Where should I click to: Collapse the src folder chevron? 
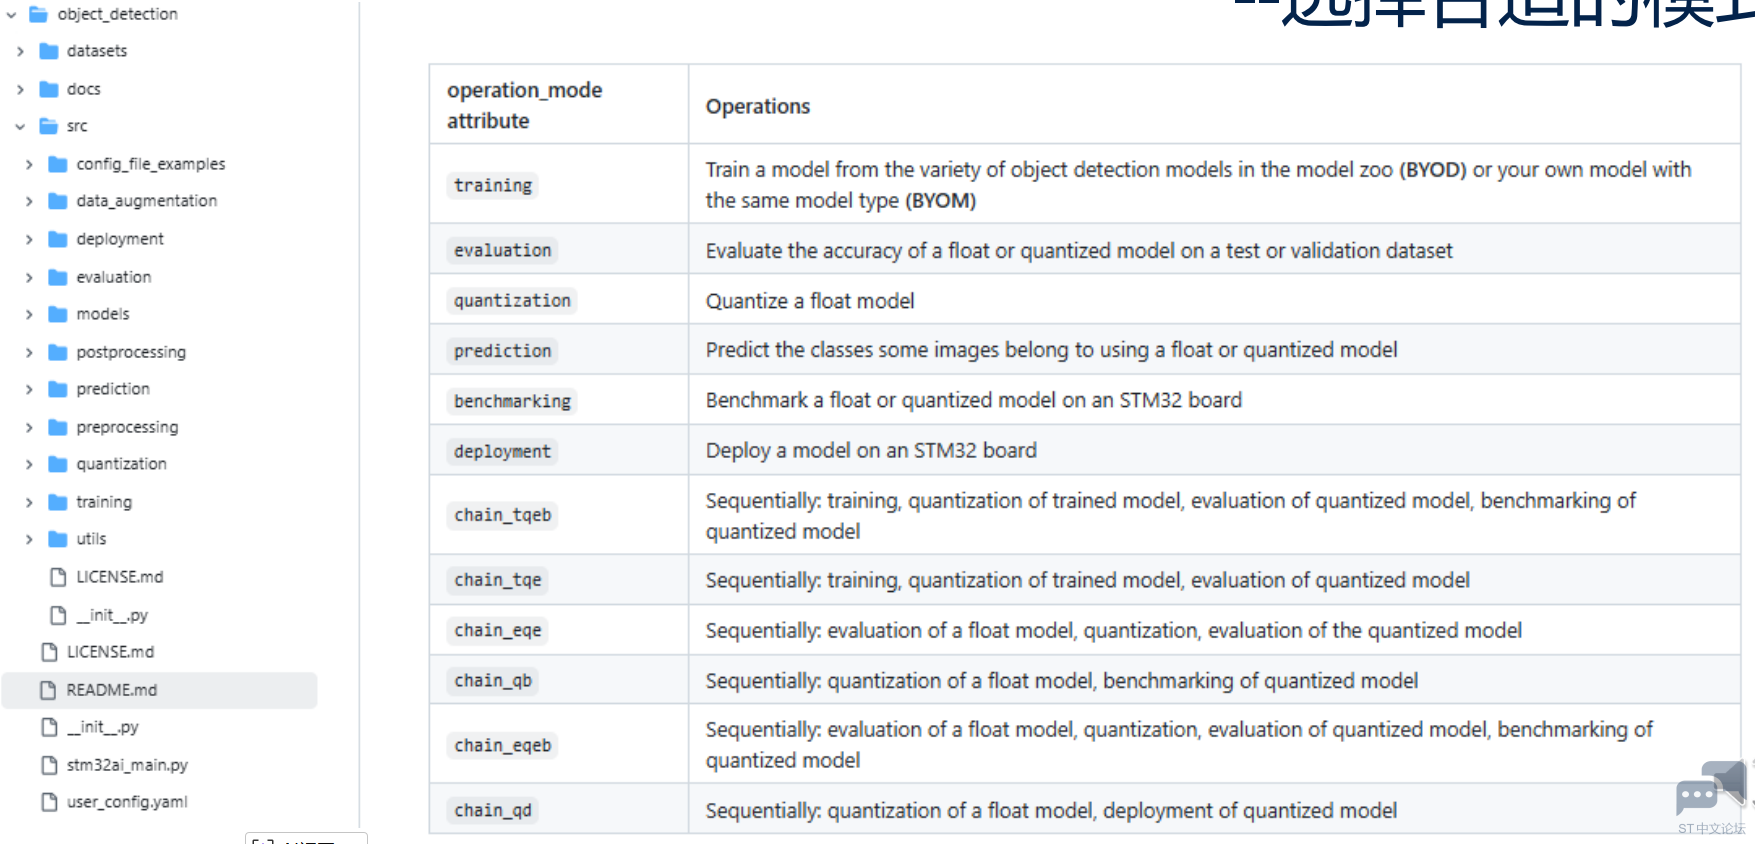pos(20,126)
